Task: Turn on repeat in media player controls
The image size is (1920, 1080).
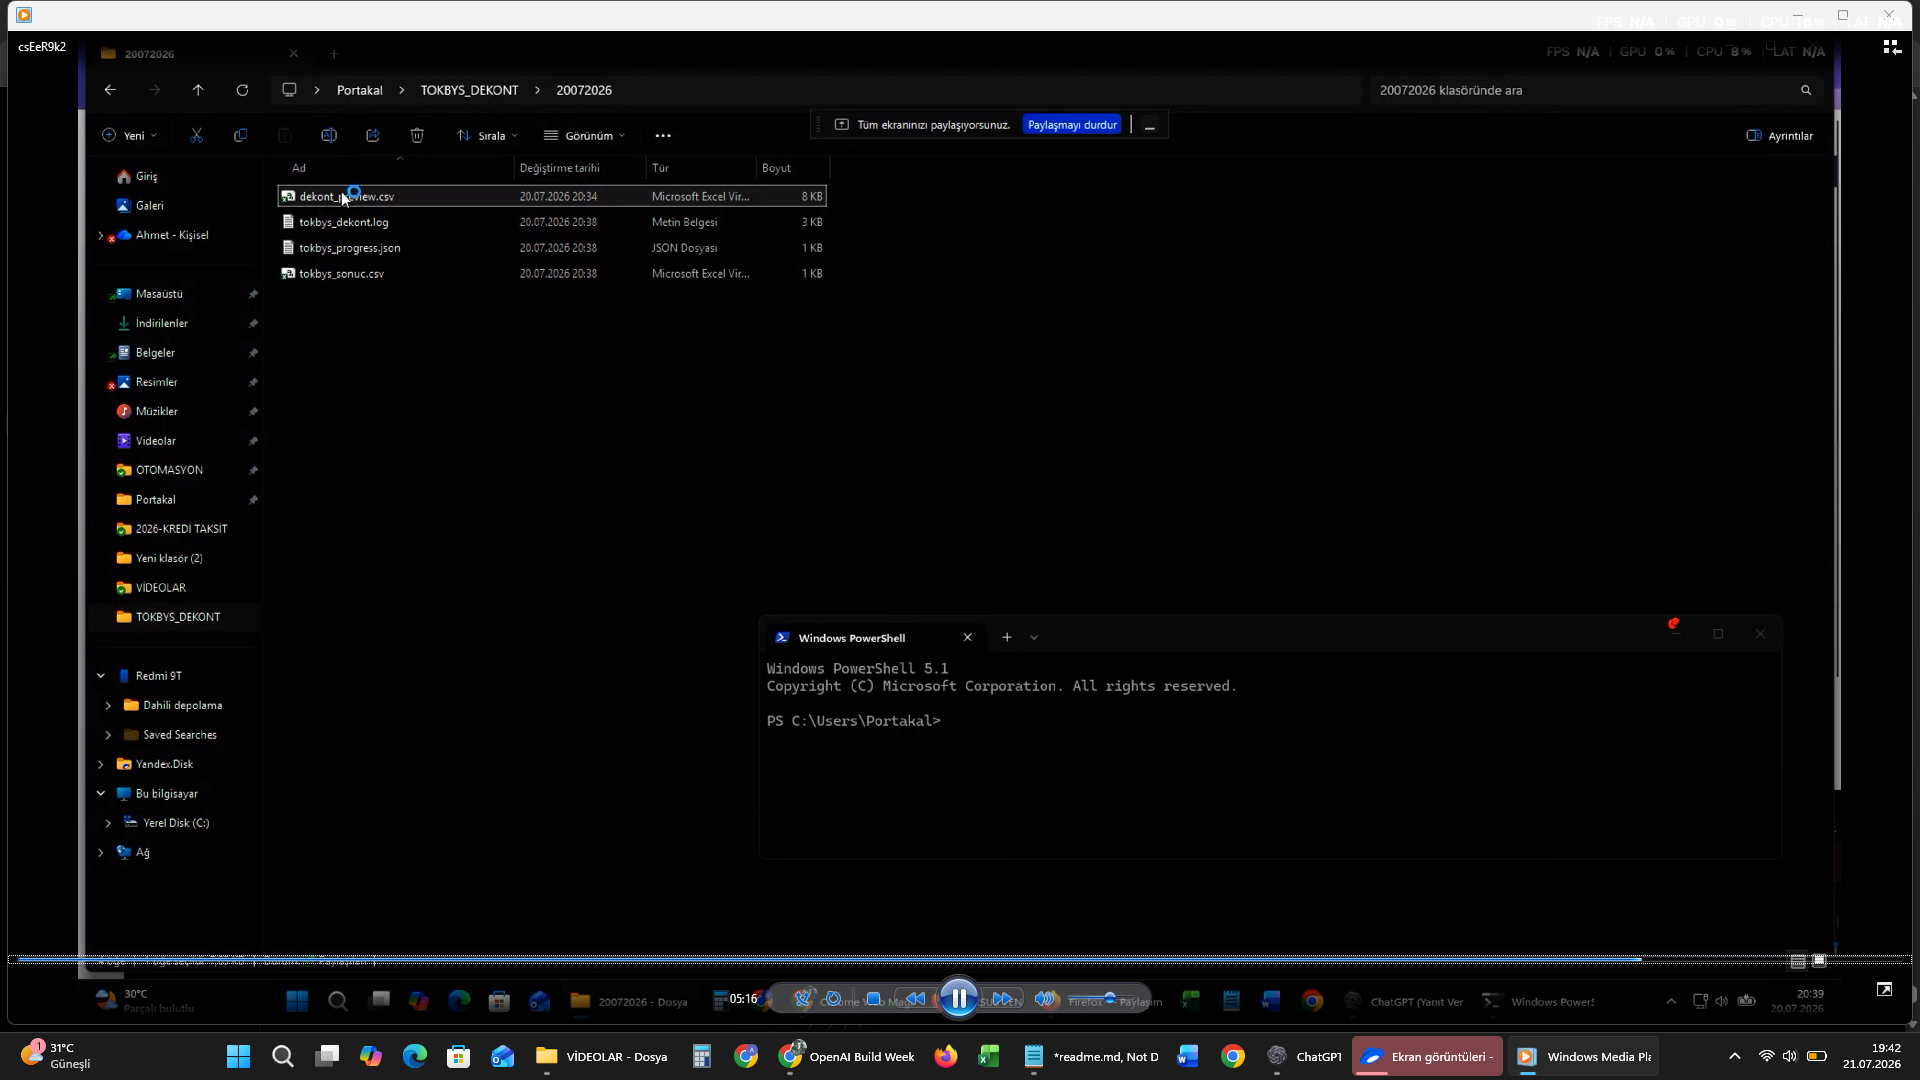Action: [x=833, y=999]
